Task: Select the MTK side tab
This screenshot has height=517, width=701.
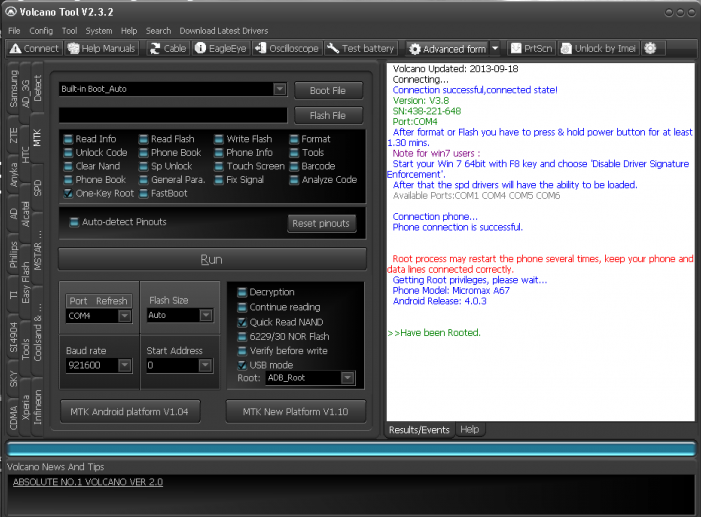Action: [x=37, y=137]
